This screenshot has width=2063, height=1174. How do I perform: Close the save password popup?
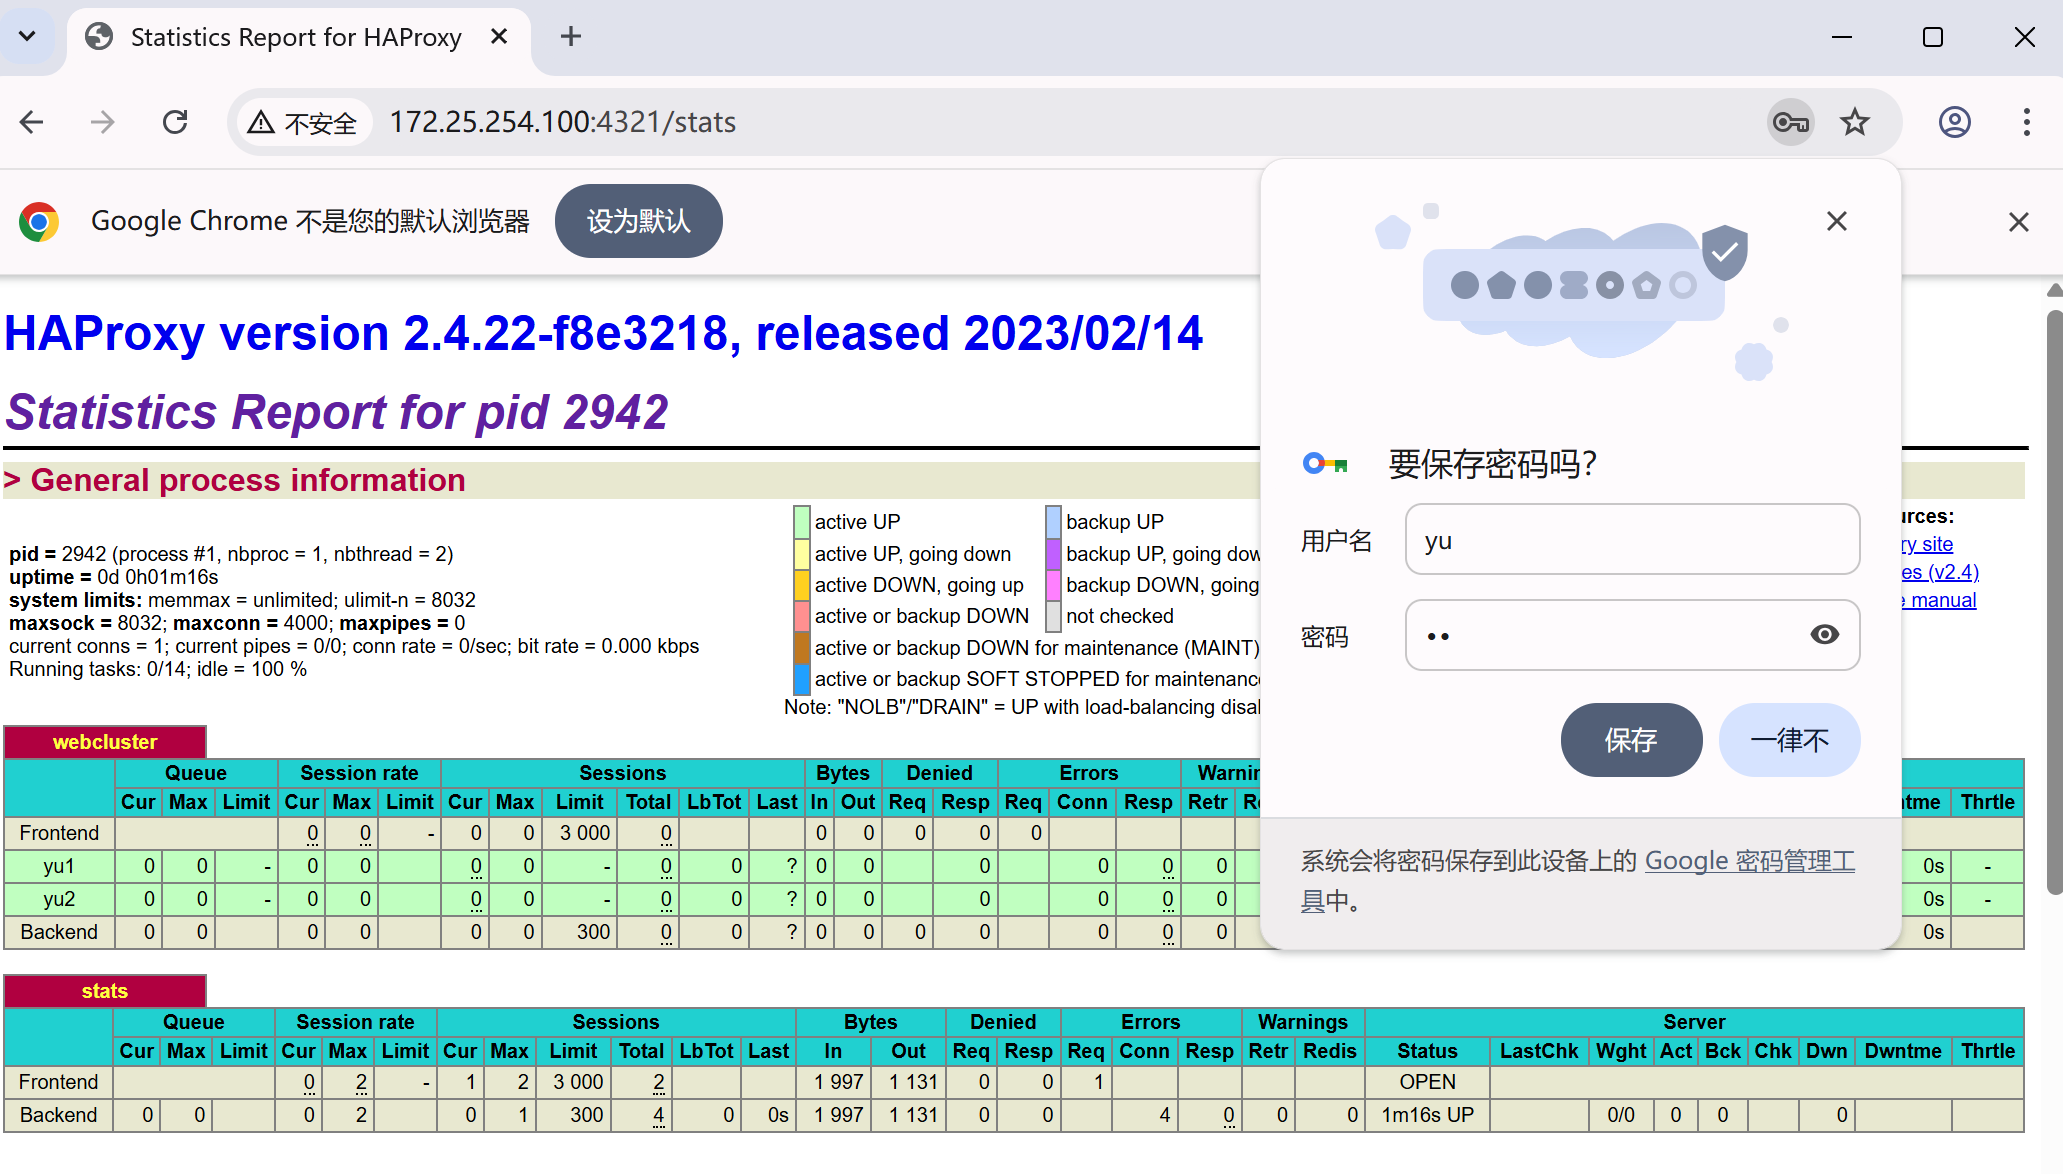click(x=1836, y=221)
